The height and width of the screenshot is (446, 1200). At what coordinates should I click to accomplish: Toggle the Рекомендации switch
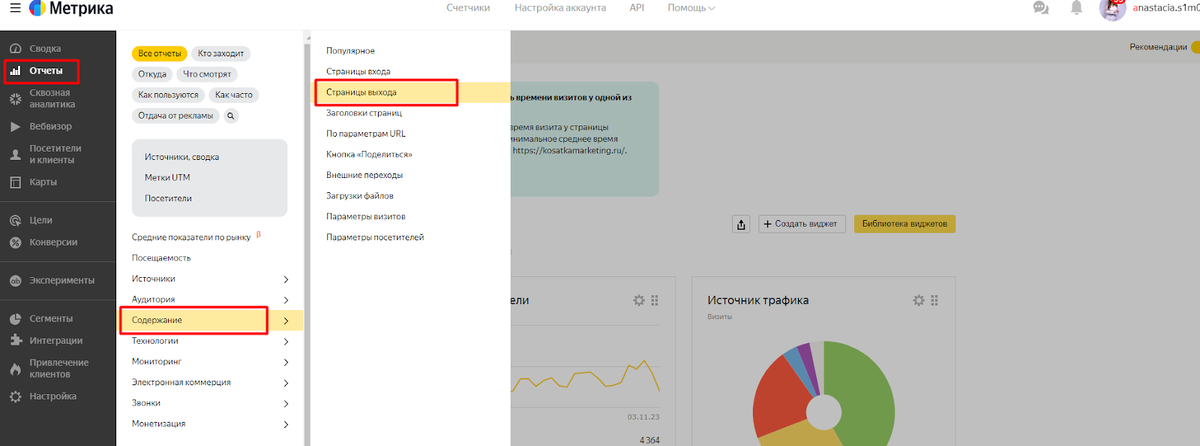(1194, 47)
